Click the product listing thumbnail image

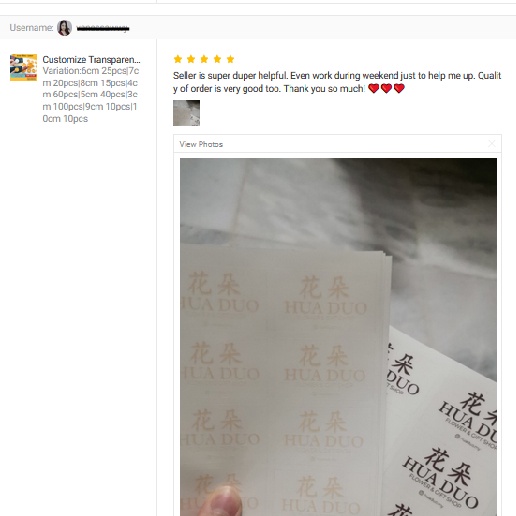pyautogui.click(x=23, y=67)
